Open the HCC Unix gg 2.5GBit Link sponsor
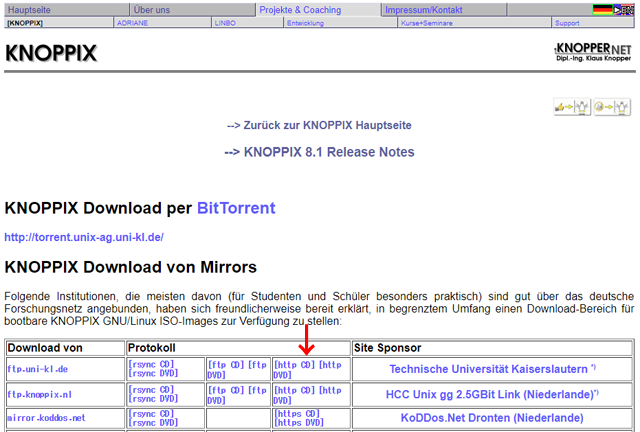Image resolution: width=640 pixels, height=432 pixels. pyautogui.click(x=490, y=394)
